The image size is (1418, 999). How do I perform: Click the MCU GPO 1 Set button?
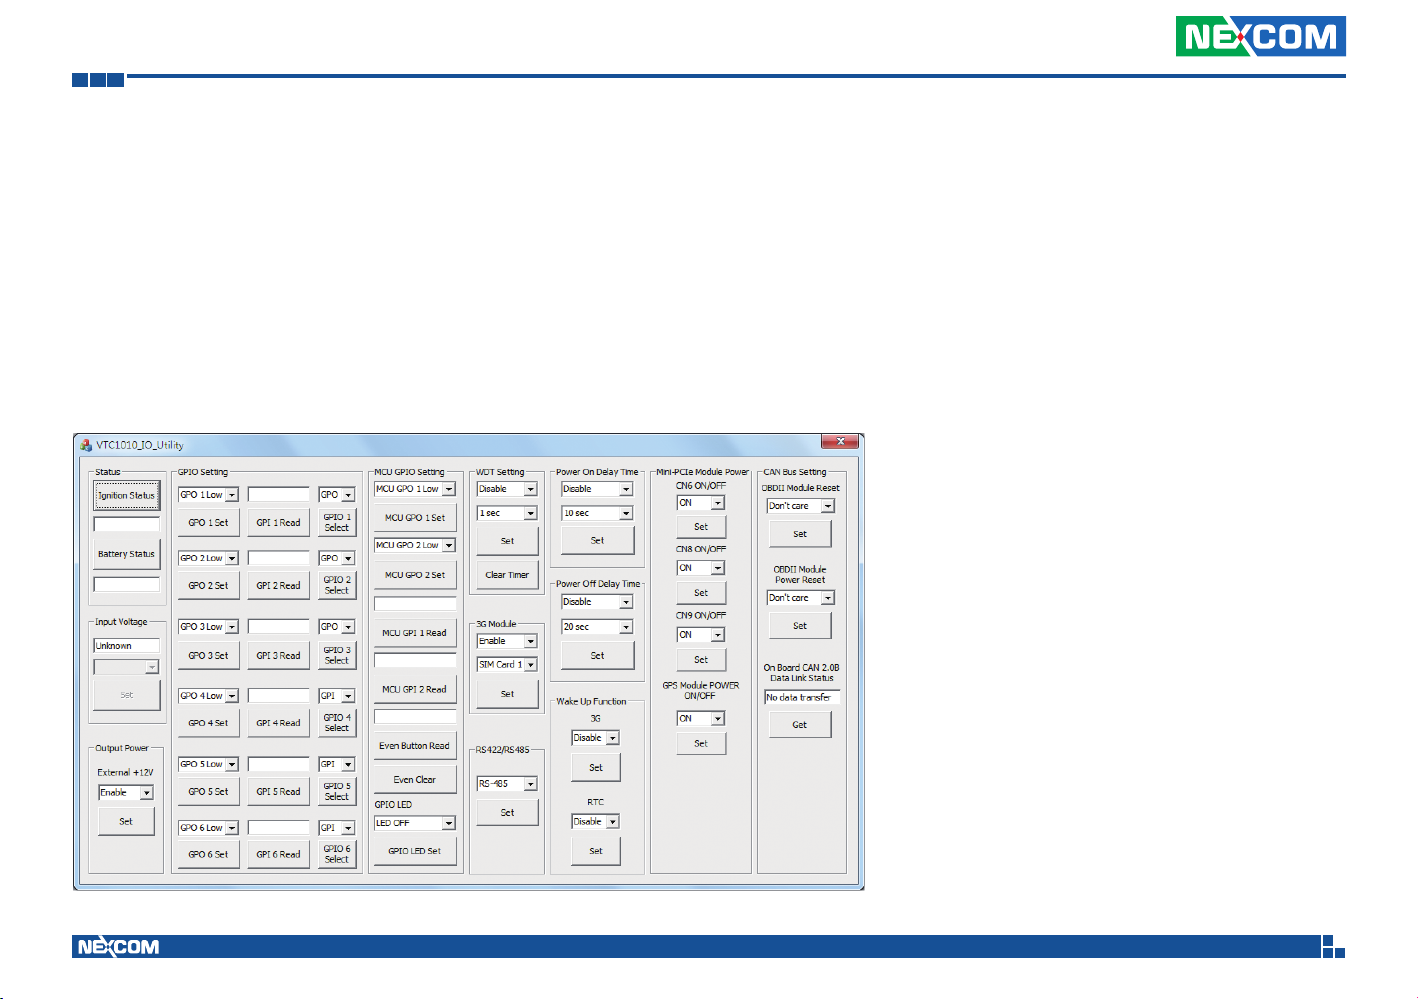415,518
